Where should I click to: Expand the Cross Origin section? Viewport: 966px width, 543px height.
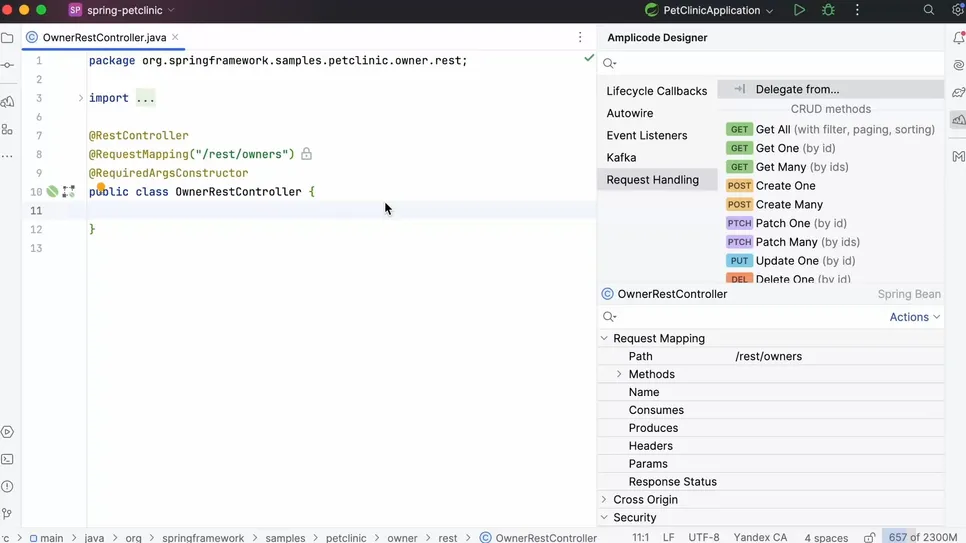click(x=604, y=499)
